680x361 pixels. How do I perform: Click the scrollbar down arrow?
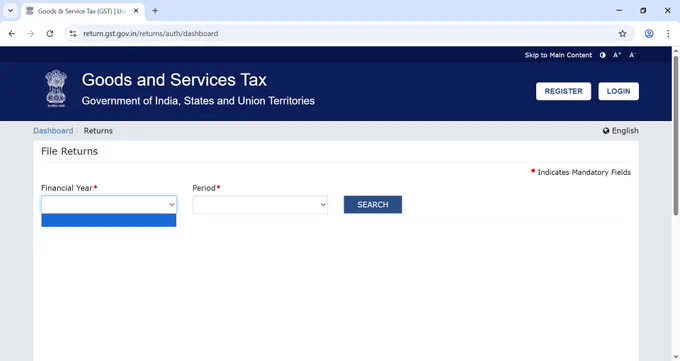pos(676,357)
